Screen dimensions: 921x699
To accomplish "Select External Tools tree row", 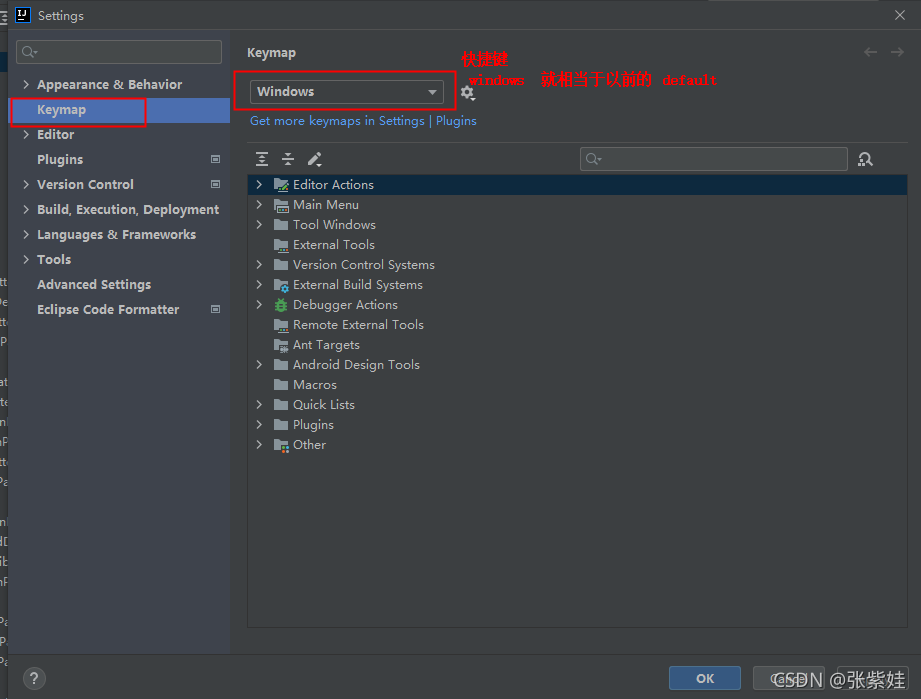I will point(577,245).
